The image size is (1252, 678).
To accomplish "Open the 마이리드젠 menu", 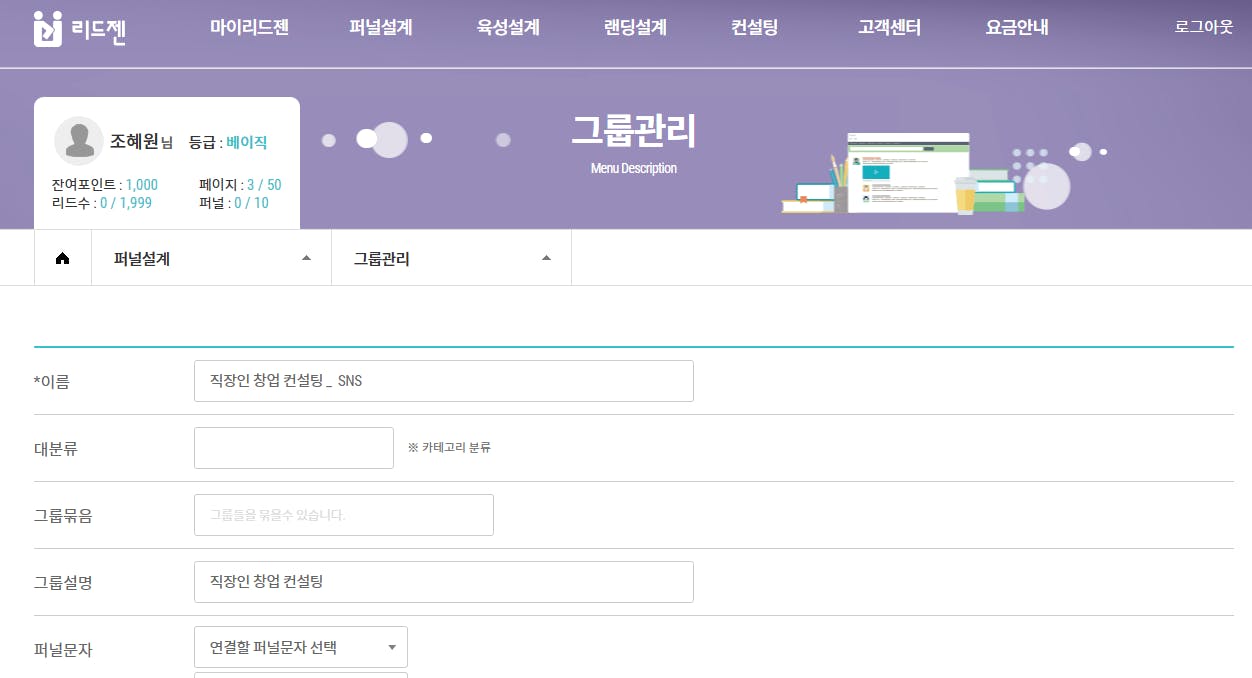I will [249, 28].
